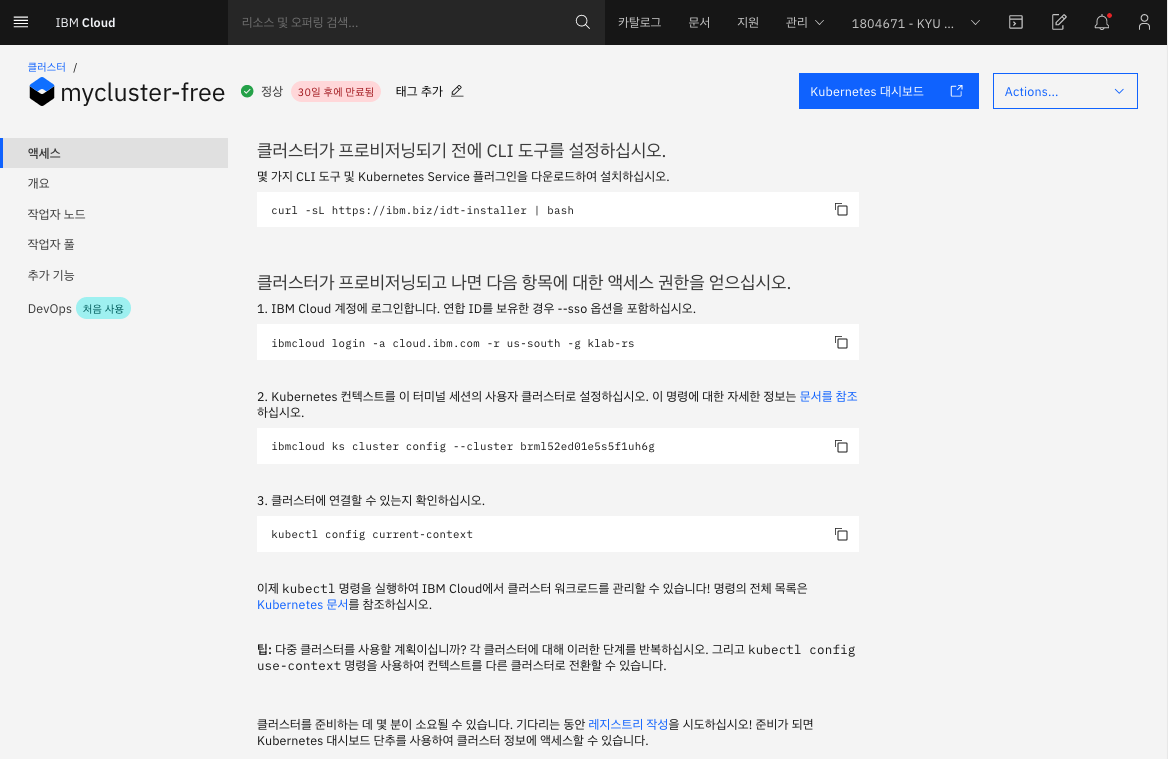Open the 지원 menu item
Viewport: 1168px width, 759px height.
pyautogui.click(x=748, y=22)
